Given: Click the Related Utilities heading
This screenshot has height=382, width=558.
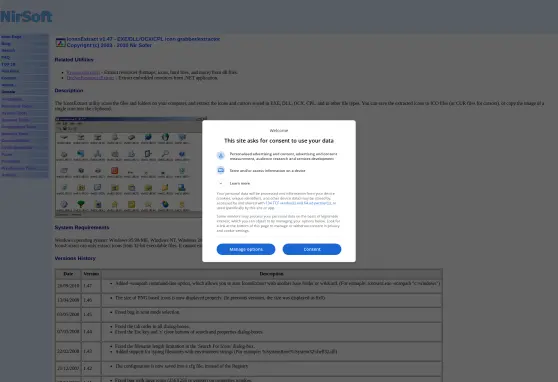Looking at the screenshot, I should pos(74,59).
